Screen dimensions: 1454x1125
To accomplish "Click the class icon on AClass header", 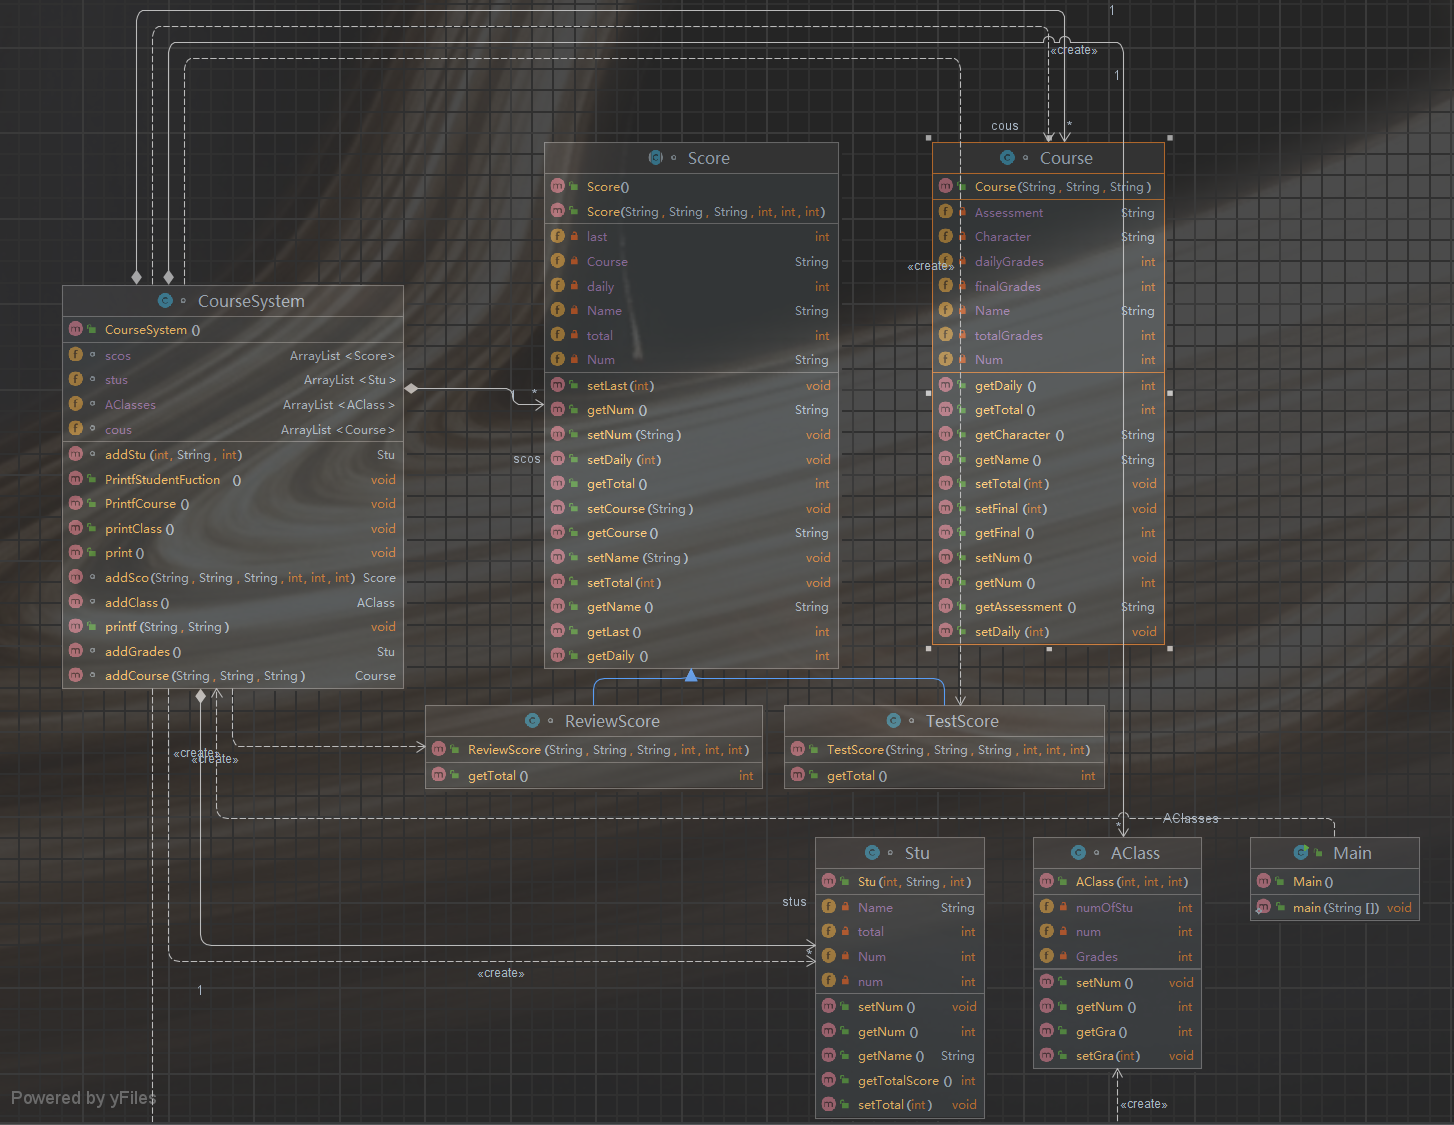I will click(1078, 853).
